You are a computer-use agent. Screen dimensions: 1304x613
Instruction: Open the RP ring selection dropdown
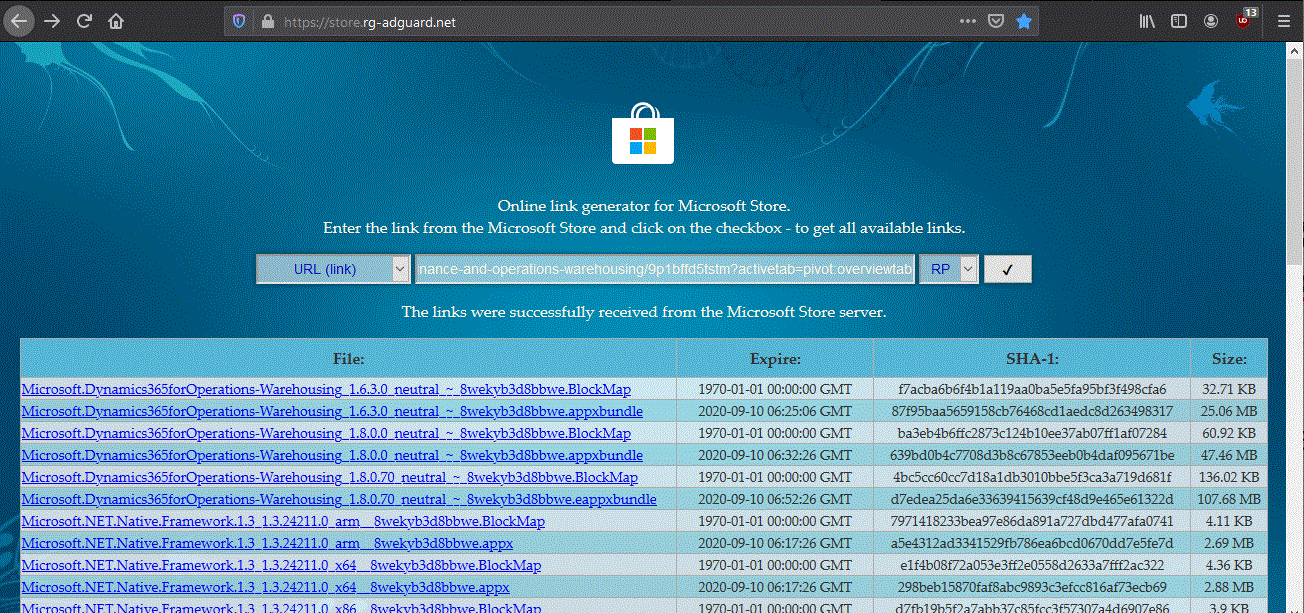948,269
